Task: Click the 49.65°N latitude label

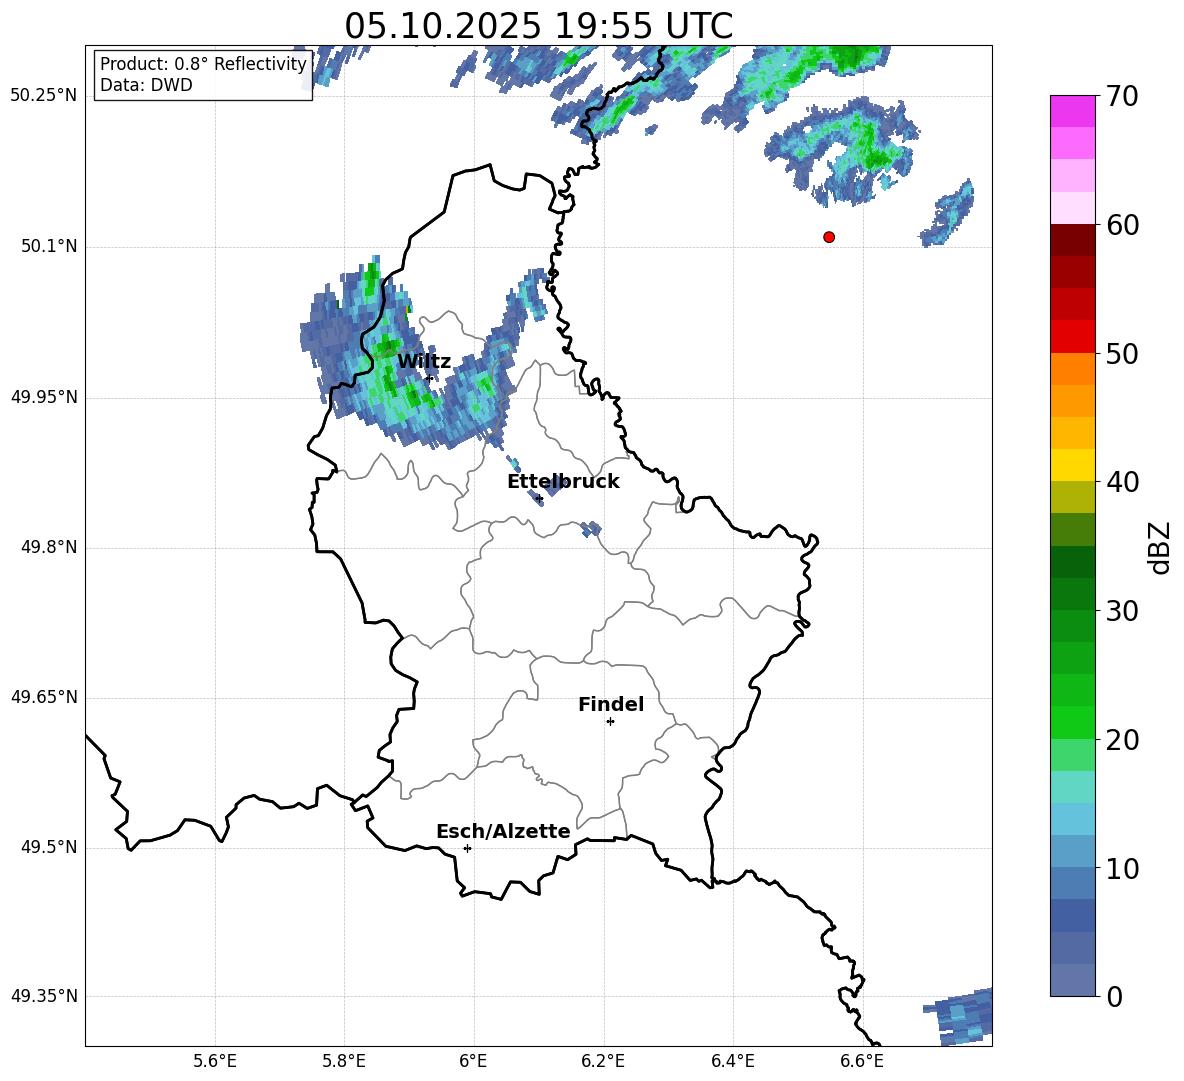Action: point(44,697)
